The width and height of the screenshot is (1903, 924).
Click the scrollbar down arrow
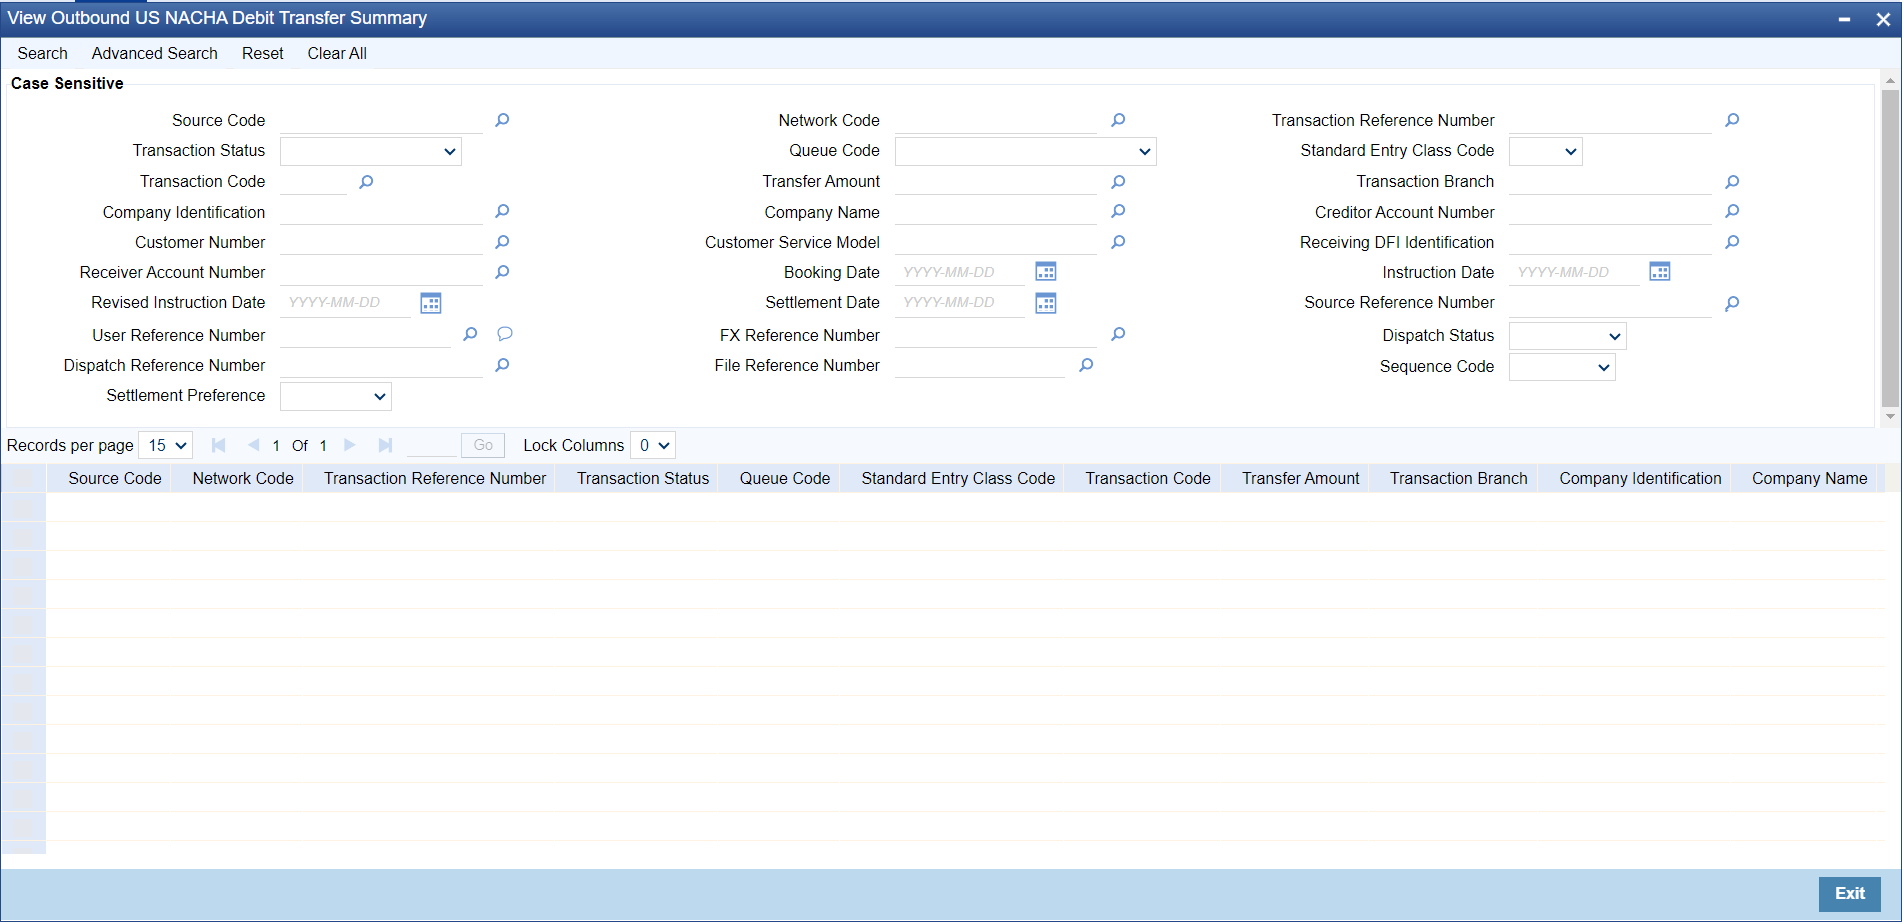coord(1890,417)
